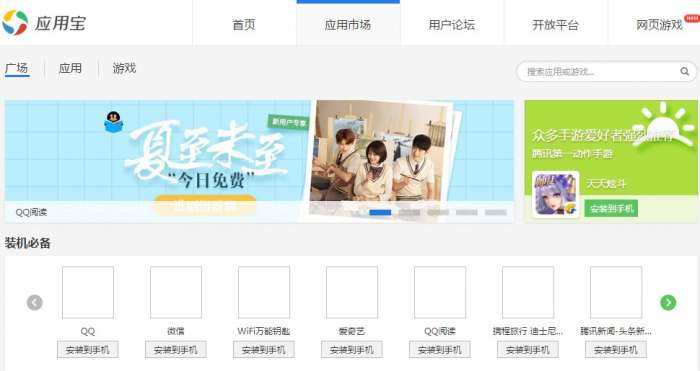This screenshot has height=371, width=700.
Task: Click 安装到手机 under QQ
Action: tap(88, 350)
